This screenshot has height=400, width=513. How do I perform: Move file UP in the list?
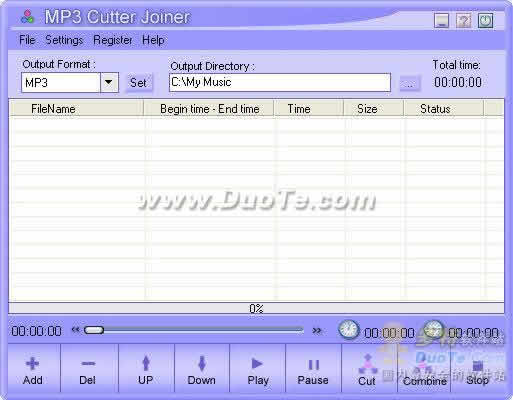[x=146, y=369]
